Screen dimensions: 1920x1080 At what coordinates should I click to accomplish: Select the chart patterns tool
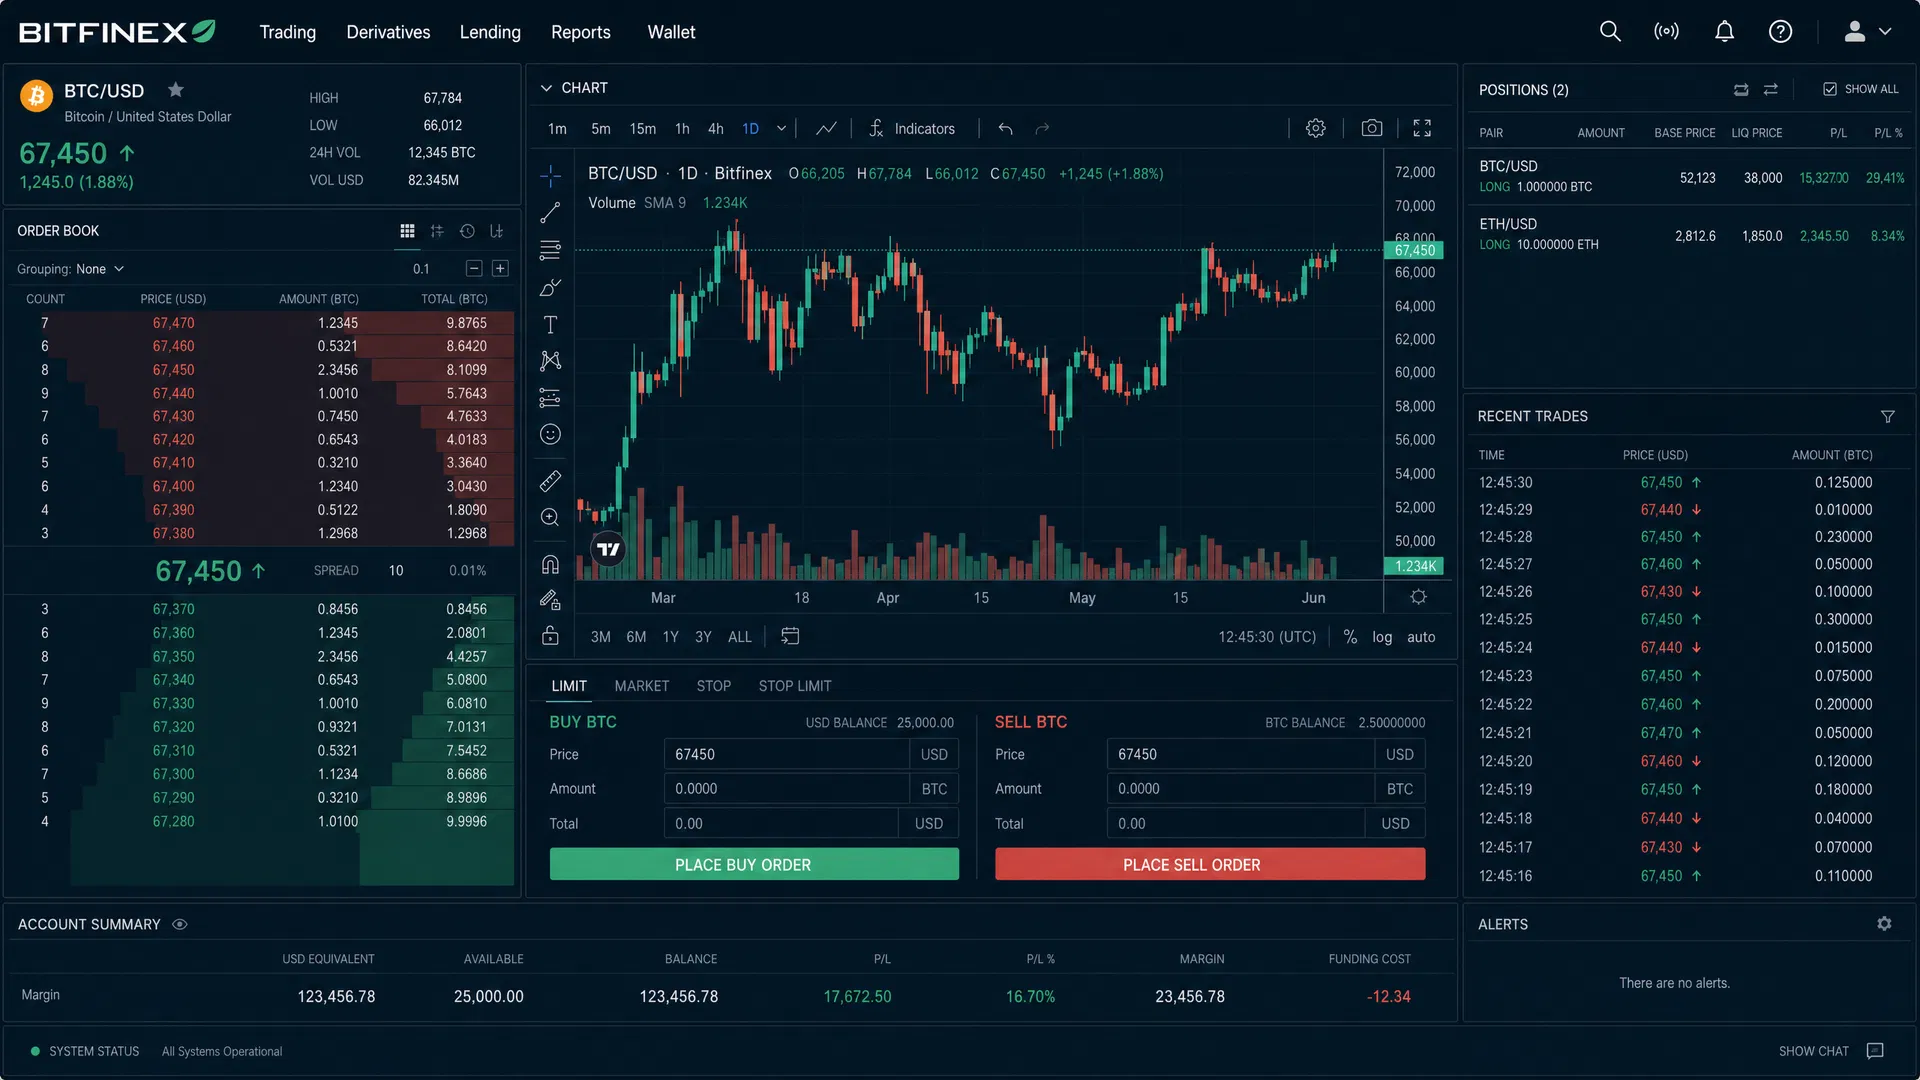(550, 361)
